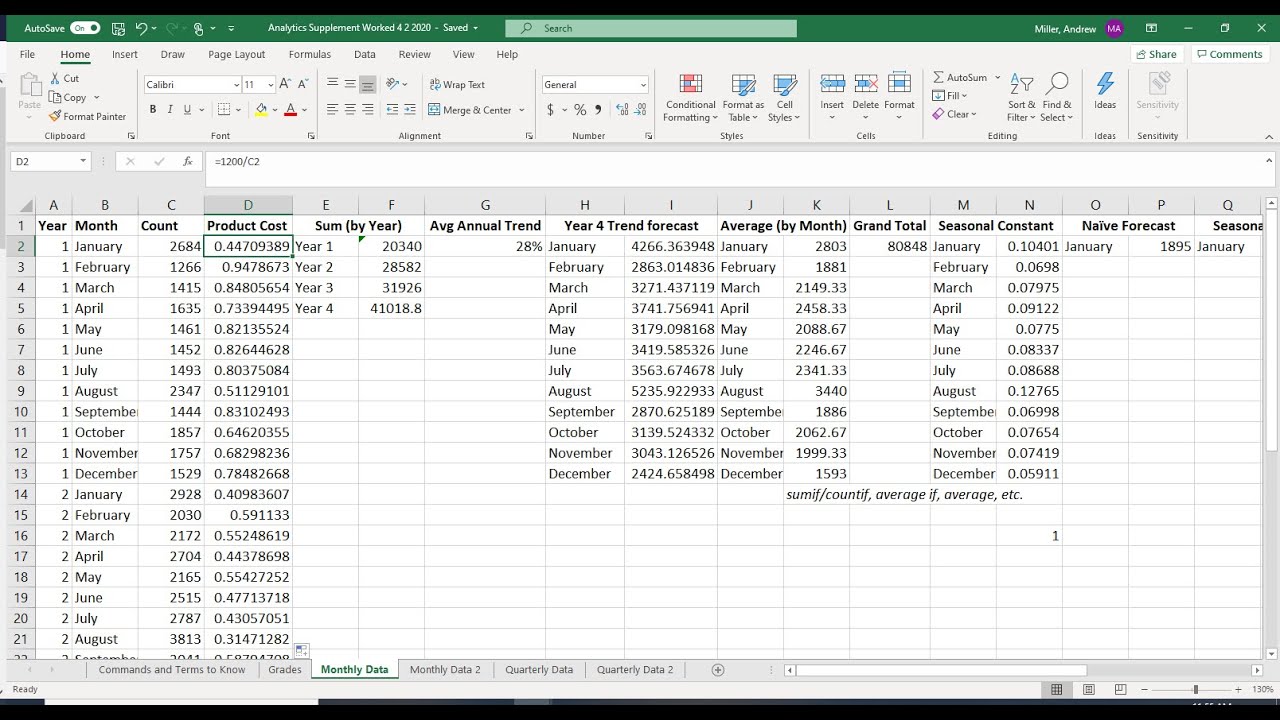Expand AutoSum dropdown arrow
Image resolution: width=1280 pixels, height=720 pixels.
pos(997,78)
